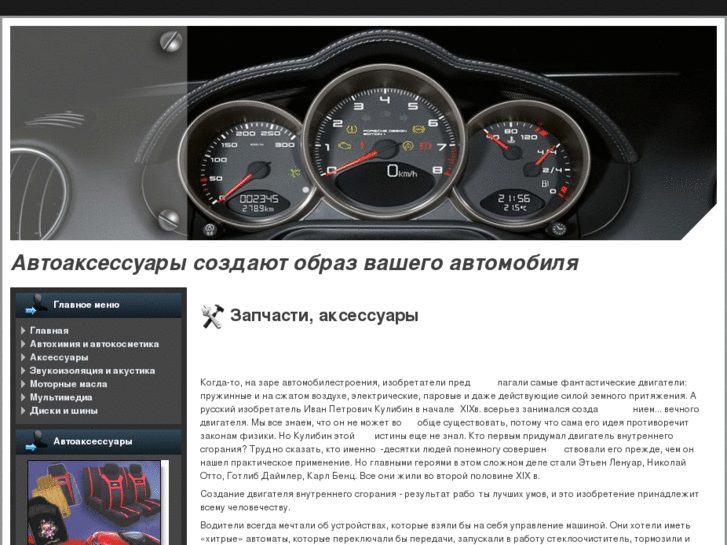Click the arrow bullet next to 'Мультимедиа'
This screenshot has width=727, height=545.
(23, 397)
